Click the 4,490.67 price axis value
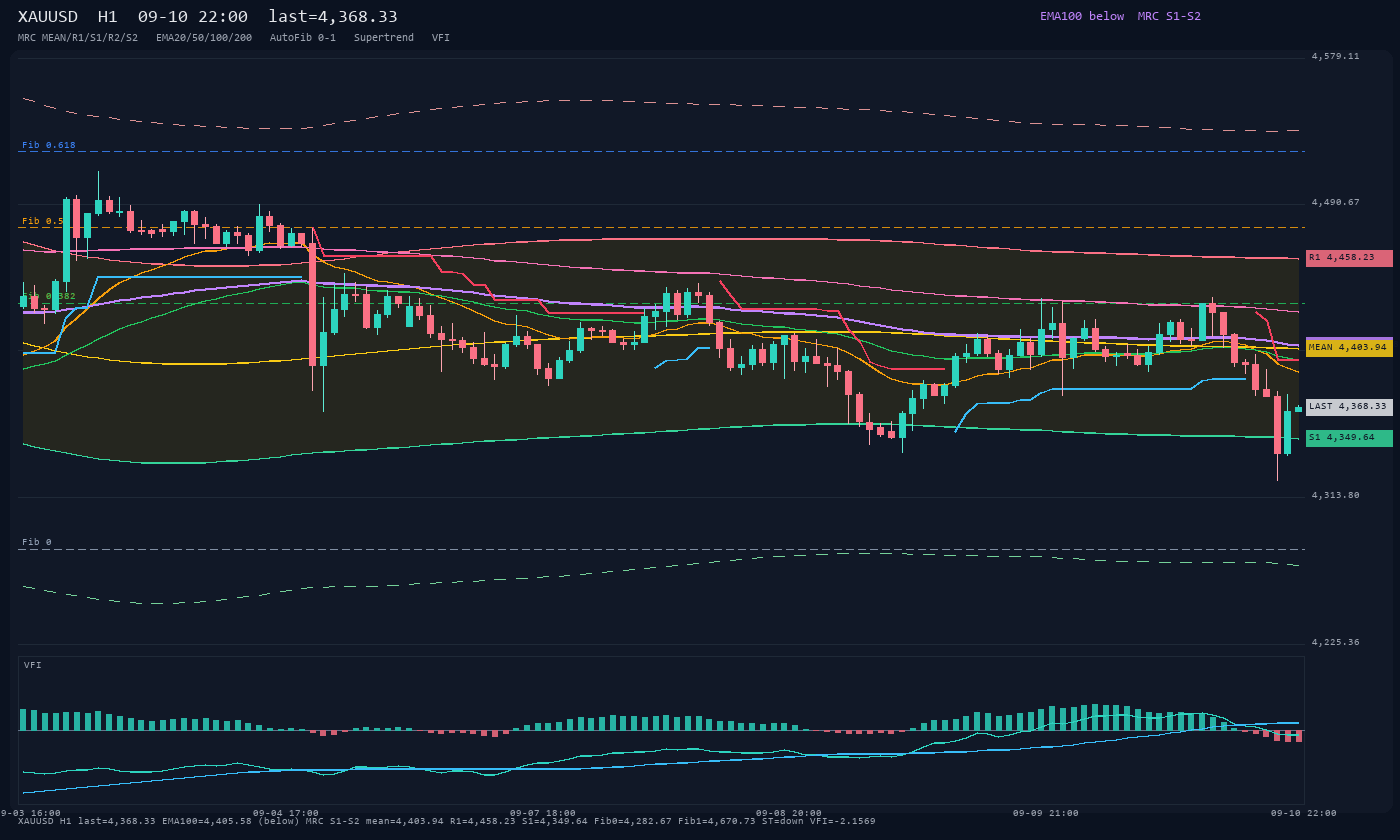This screenshot has width=1400, height=840. point(1336,203)
